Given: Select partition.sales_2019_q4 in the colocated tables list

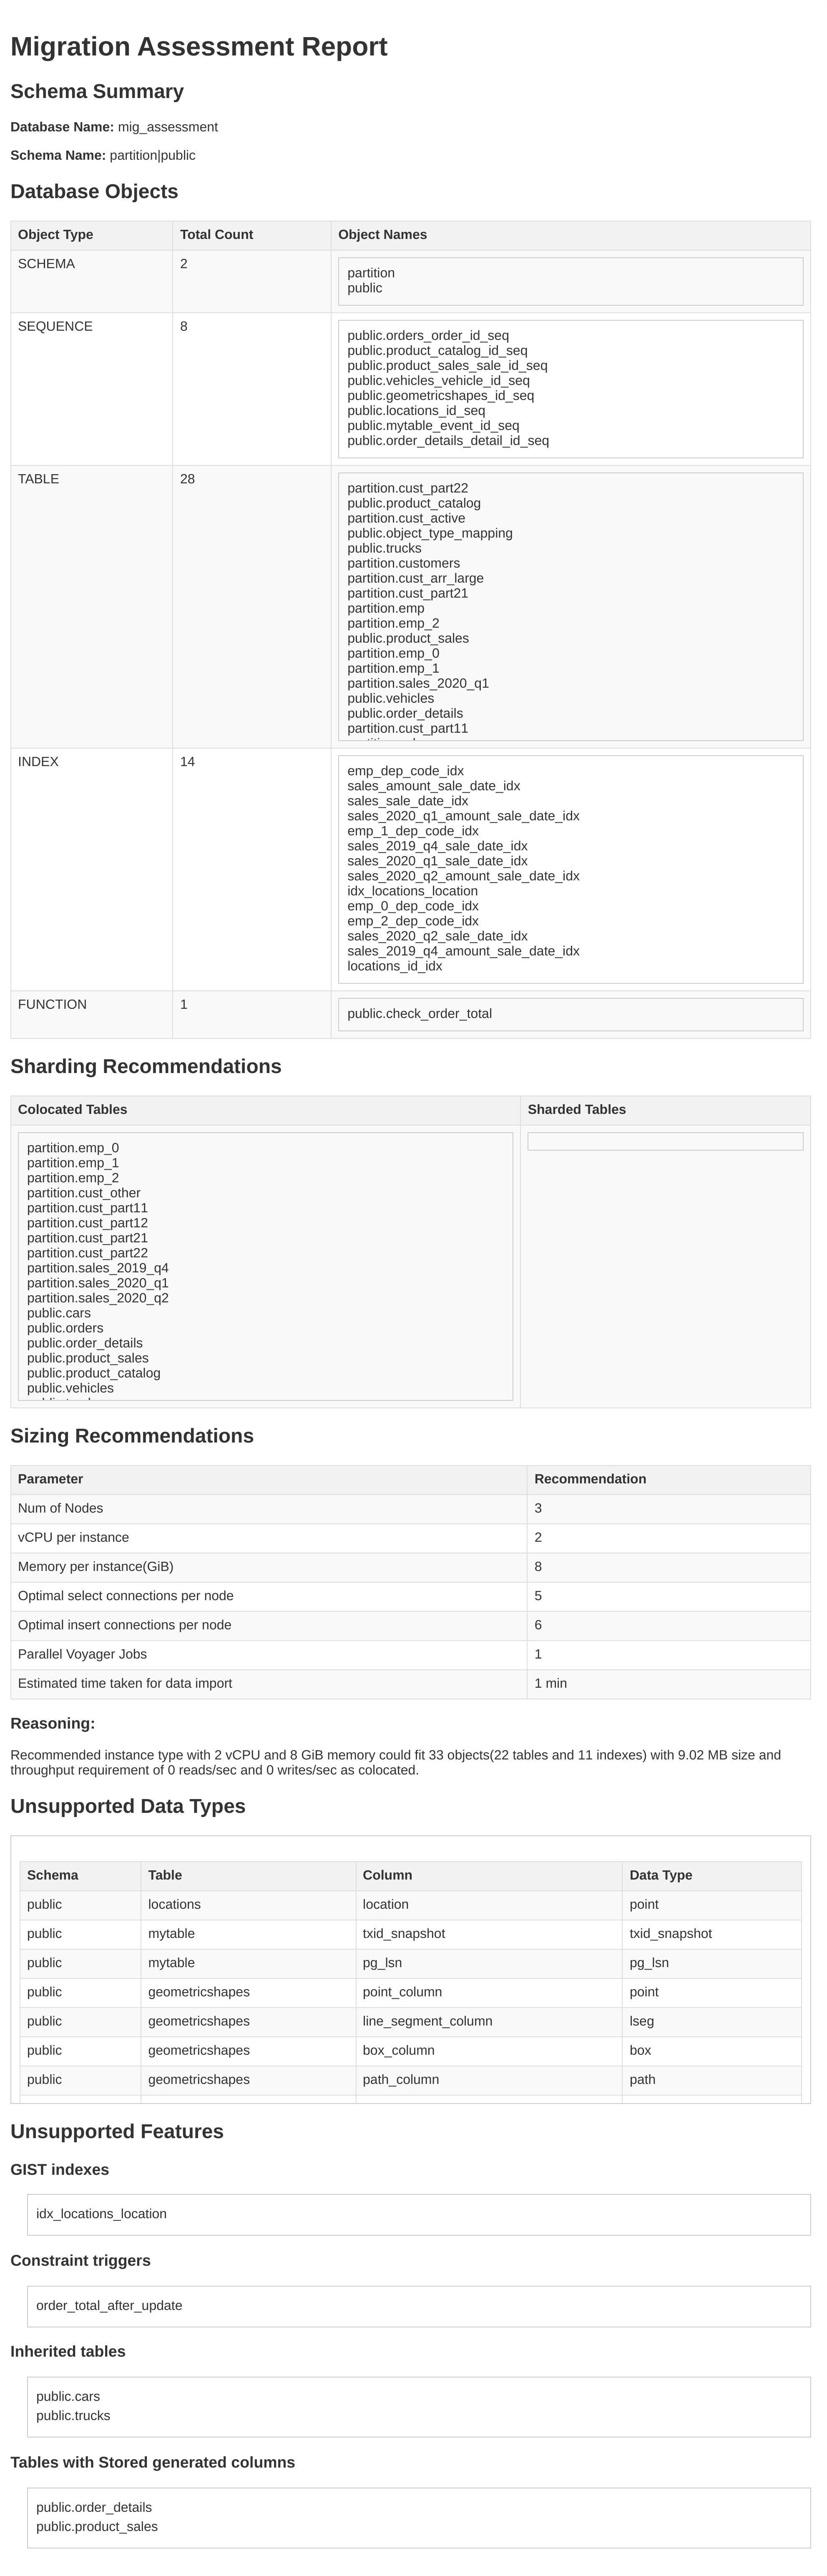Looking at the screenshot, I should click(97, 1268).
